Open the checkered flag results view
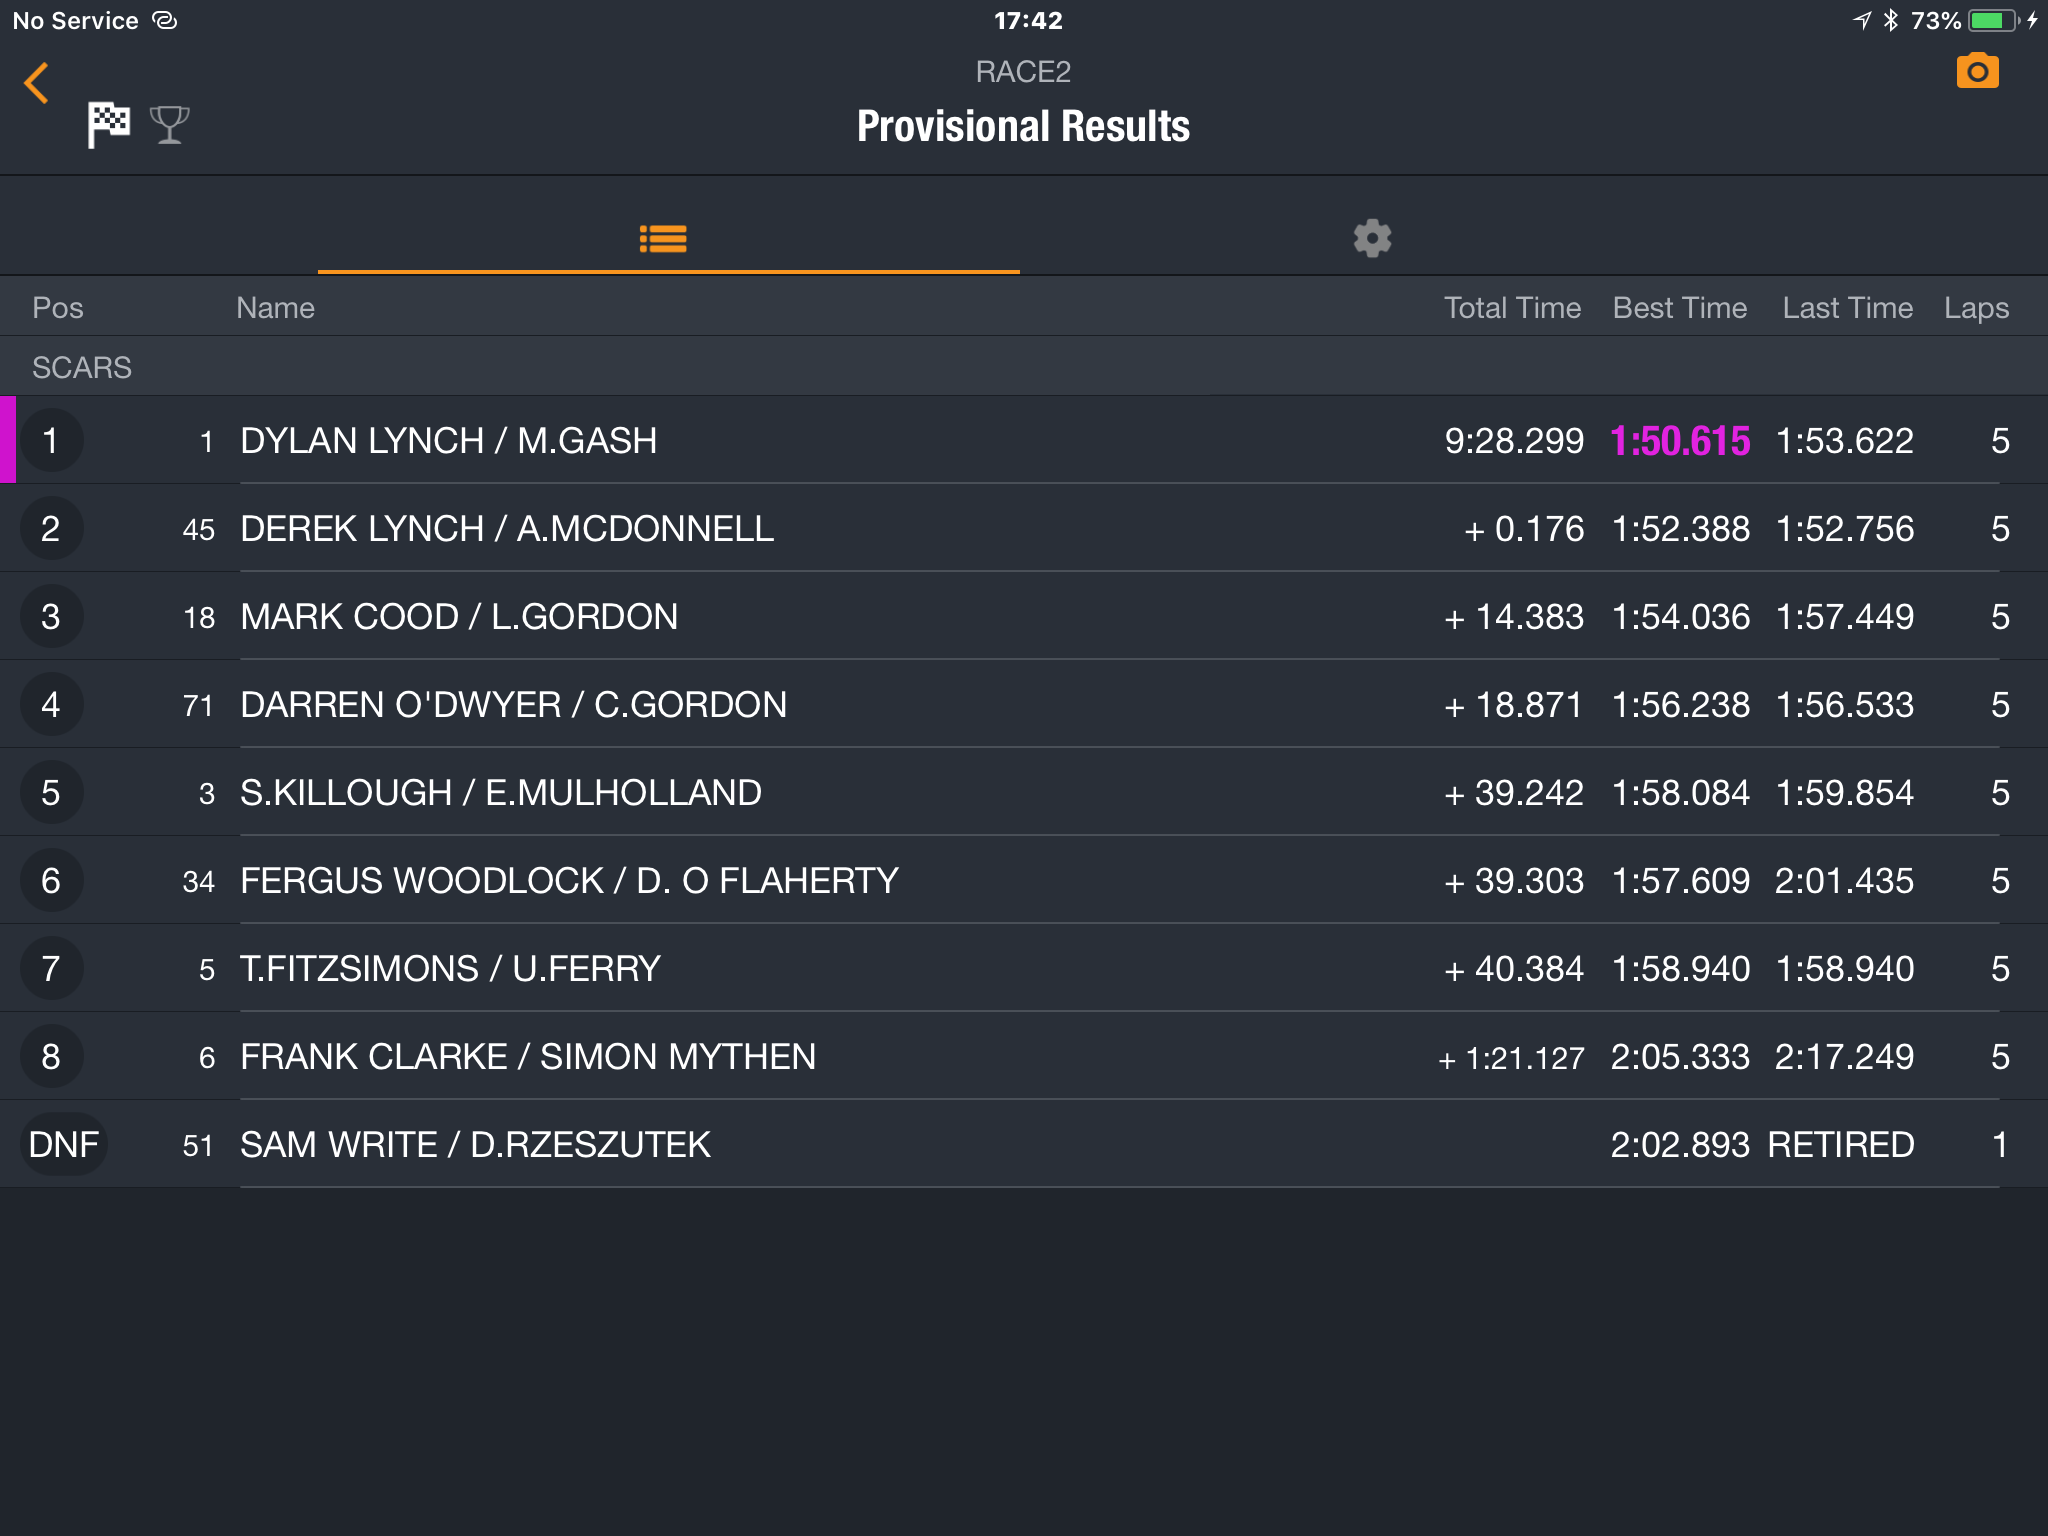2048x1536 pixels. click(x=108, y=125)
